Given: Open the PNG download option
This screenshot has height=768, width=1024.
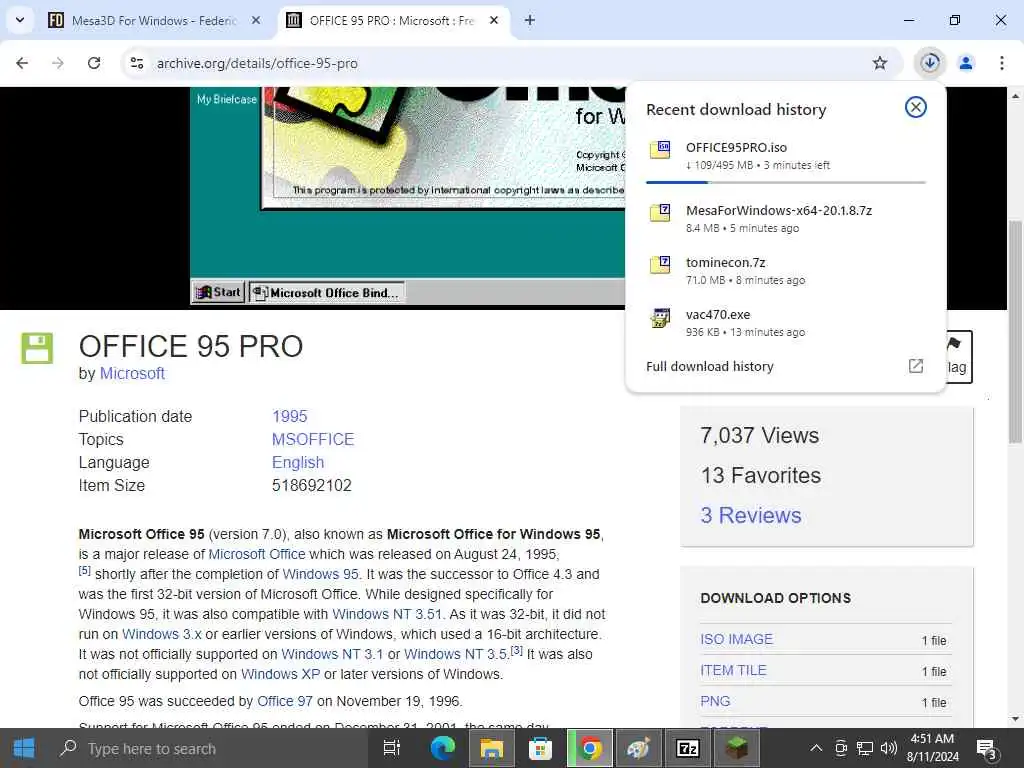Looking at the screenshot, I should point(715,701).
